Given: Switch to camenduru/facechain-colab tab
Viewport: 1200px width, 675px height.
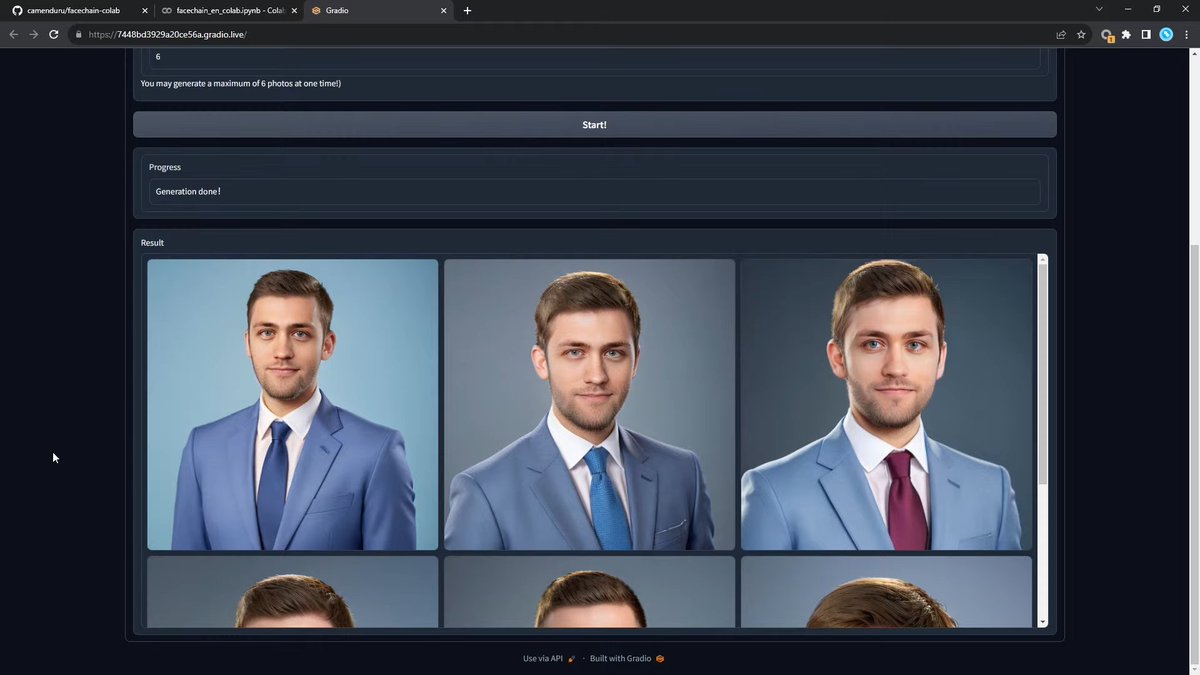Looking at the screenshot, I should click(72, 10).
